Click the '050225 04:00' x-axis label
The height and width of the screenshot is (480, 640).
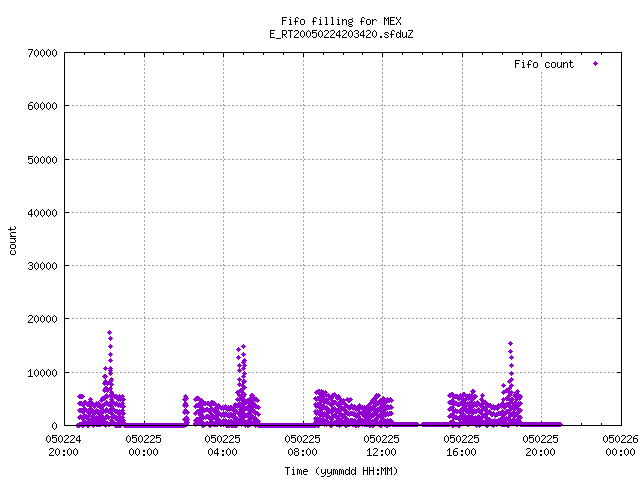tap(222, 446)
